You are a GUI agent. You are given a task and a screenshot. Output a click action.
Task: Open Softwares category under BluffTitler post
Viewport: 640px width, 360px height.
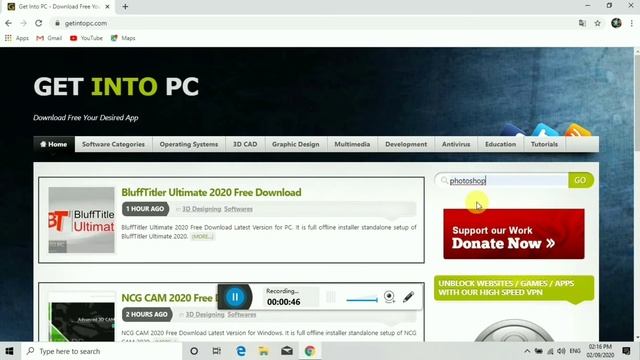(238, 209)
